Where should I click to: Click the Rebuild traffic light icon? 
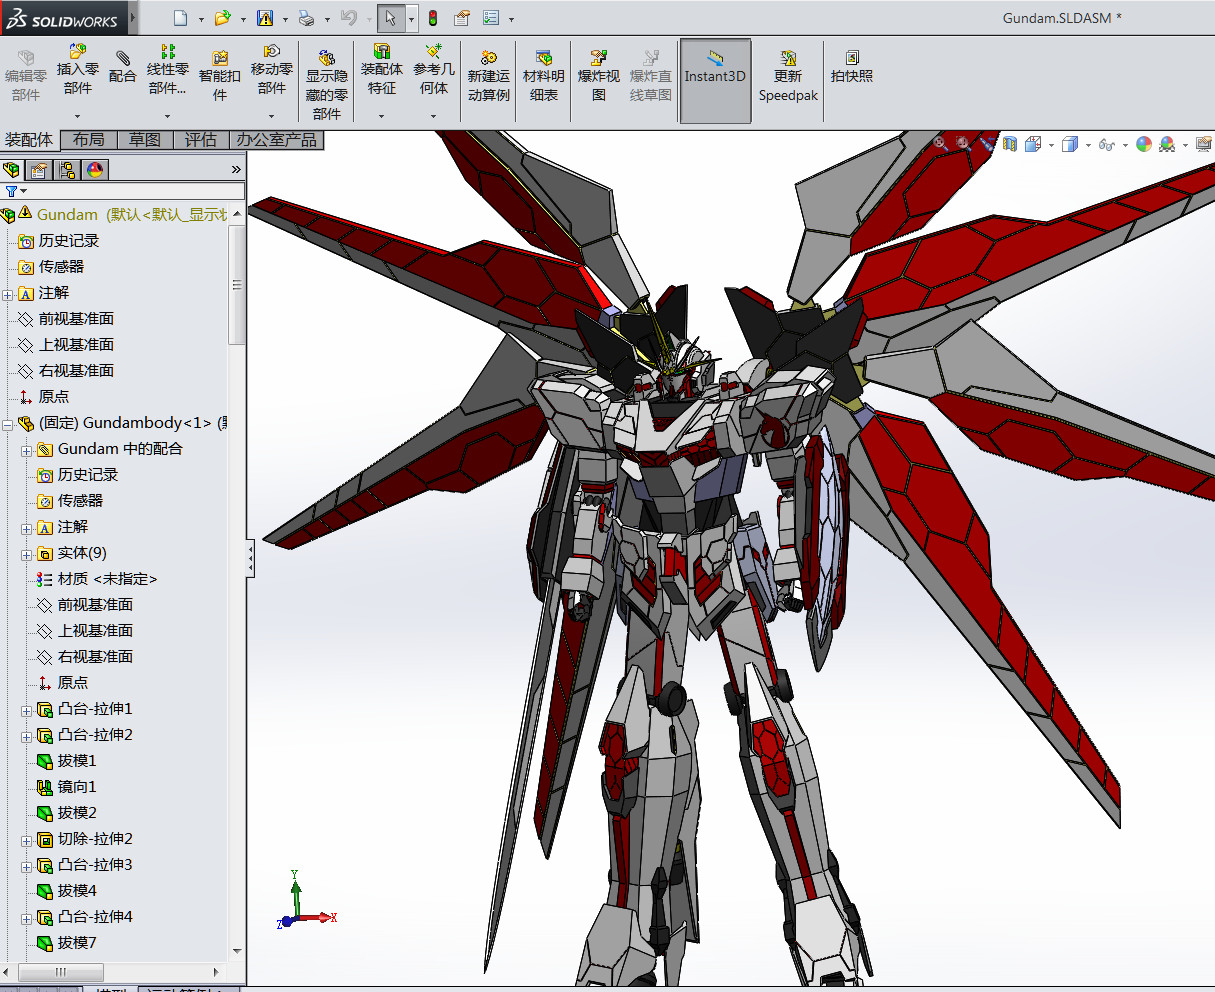pos(433,18)
